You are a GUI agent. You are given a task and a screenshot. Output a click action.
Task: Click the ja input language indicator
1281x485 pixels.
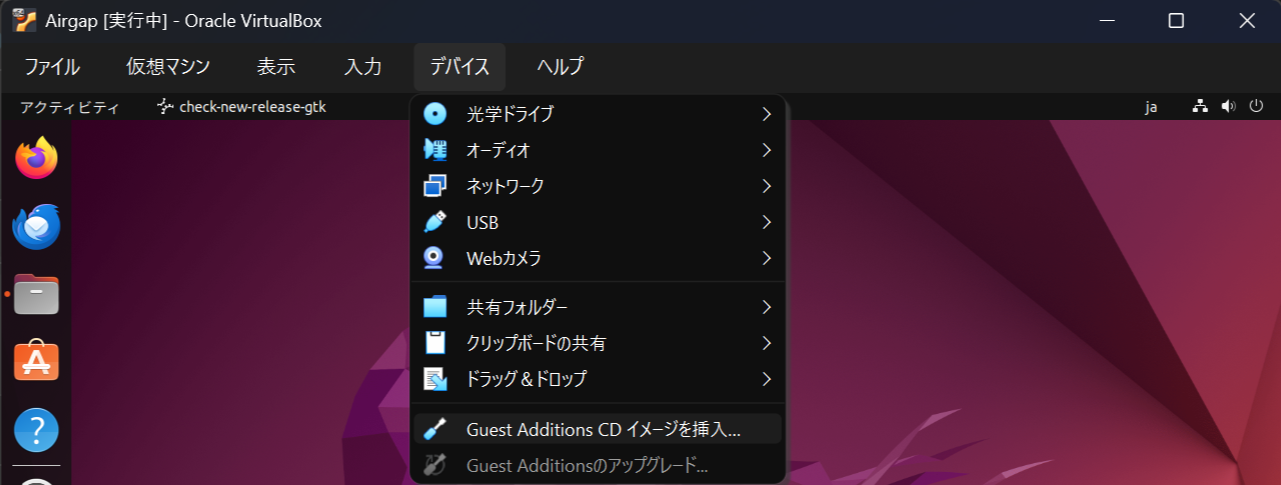[x=1151, y=107]
